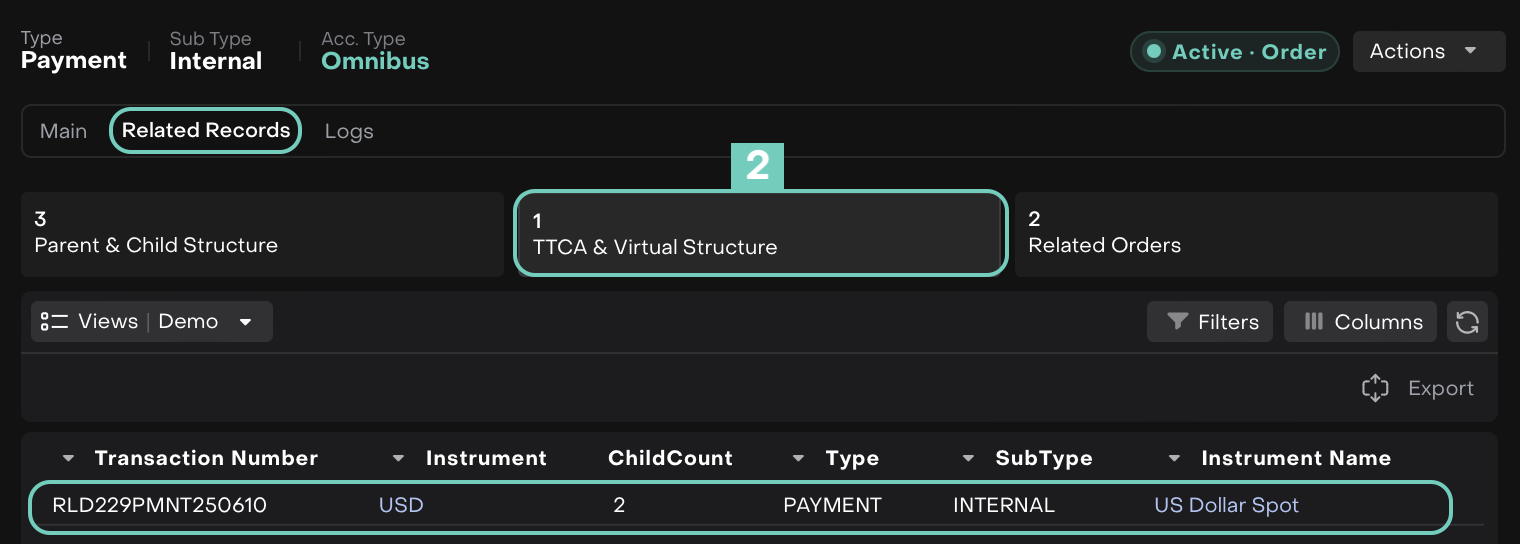The height and width of the screenshot is (544, 1520).
Task: Open the Actions dropdown menu
Action: tap(1428, 52)
